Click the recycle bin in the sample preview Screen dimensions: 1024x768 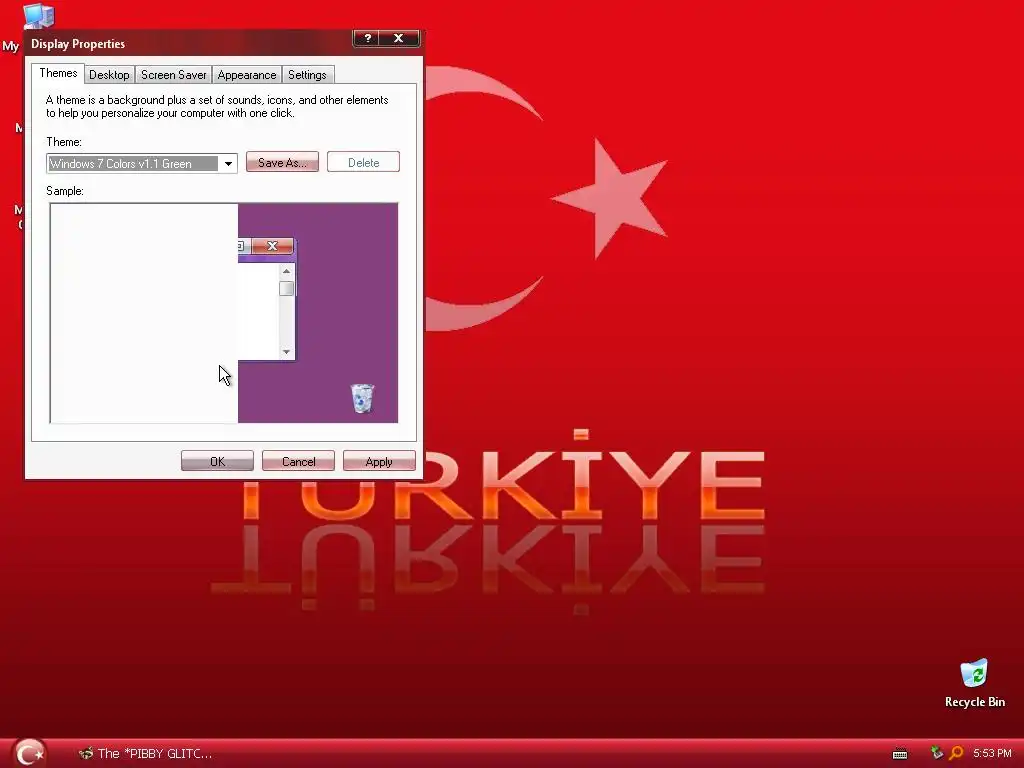click(x=362, y=398)
